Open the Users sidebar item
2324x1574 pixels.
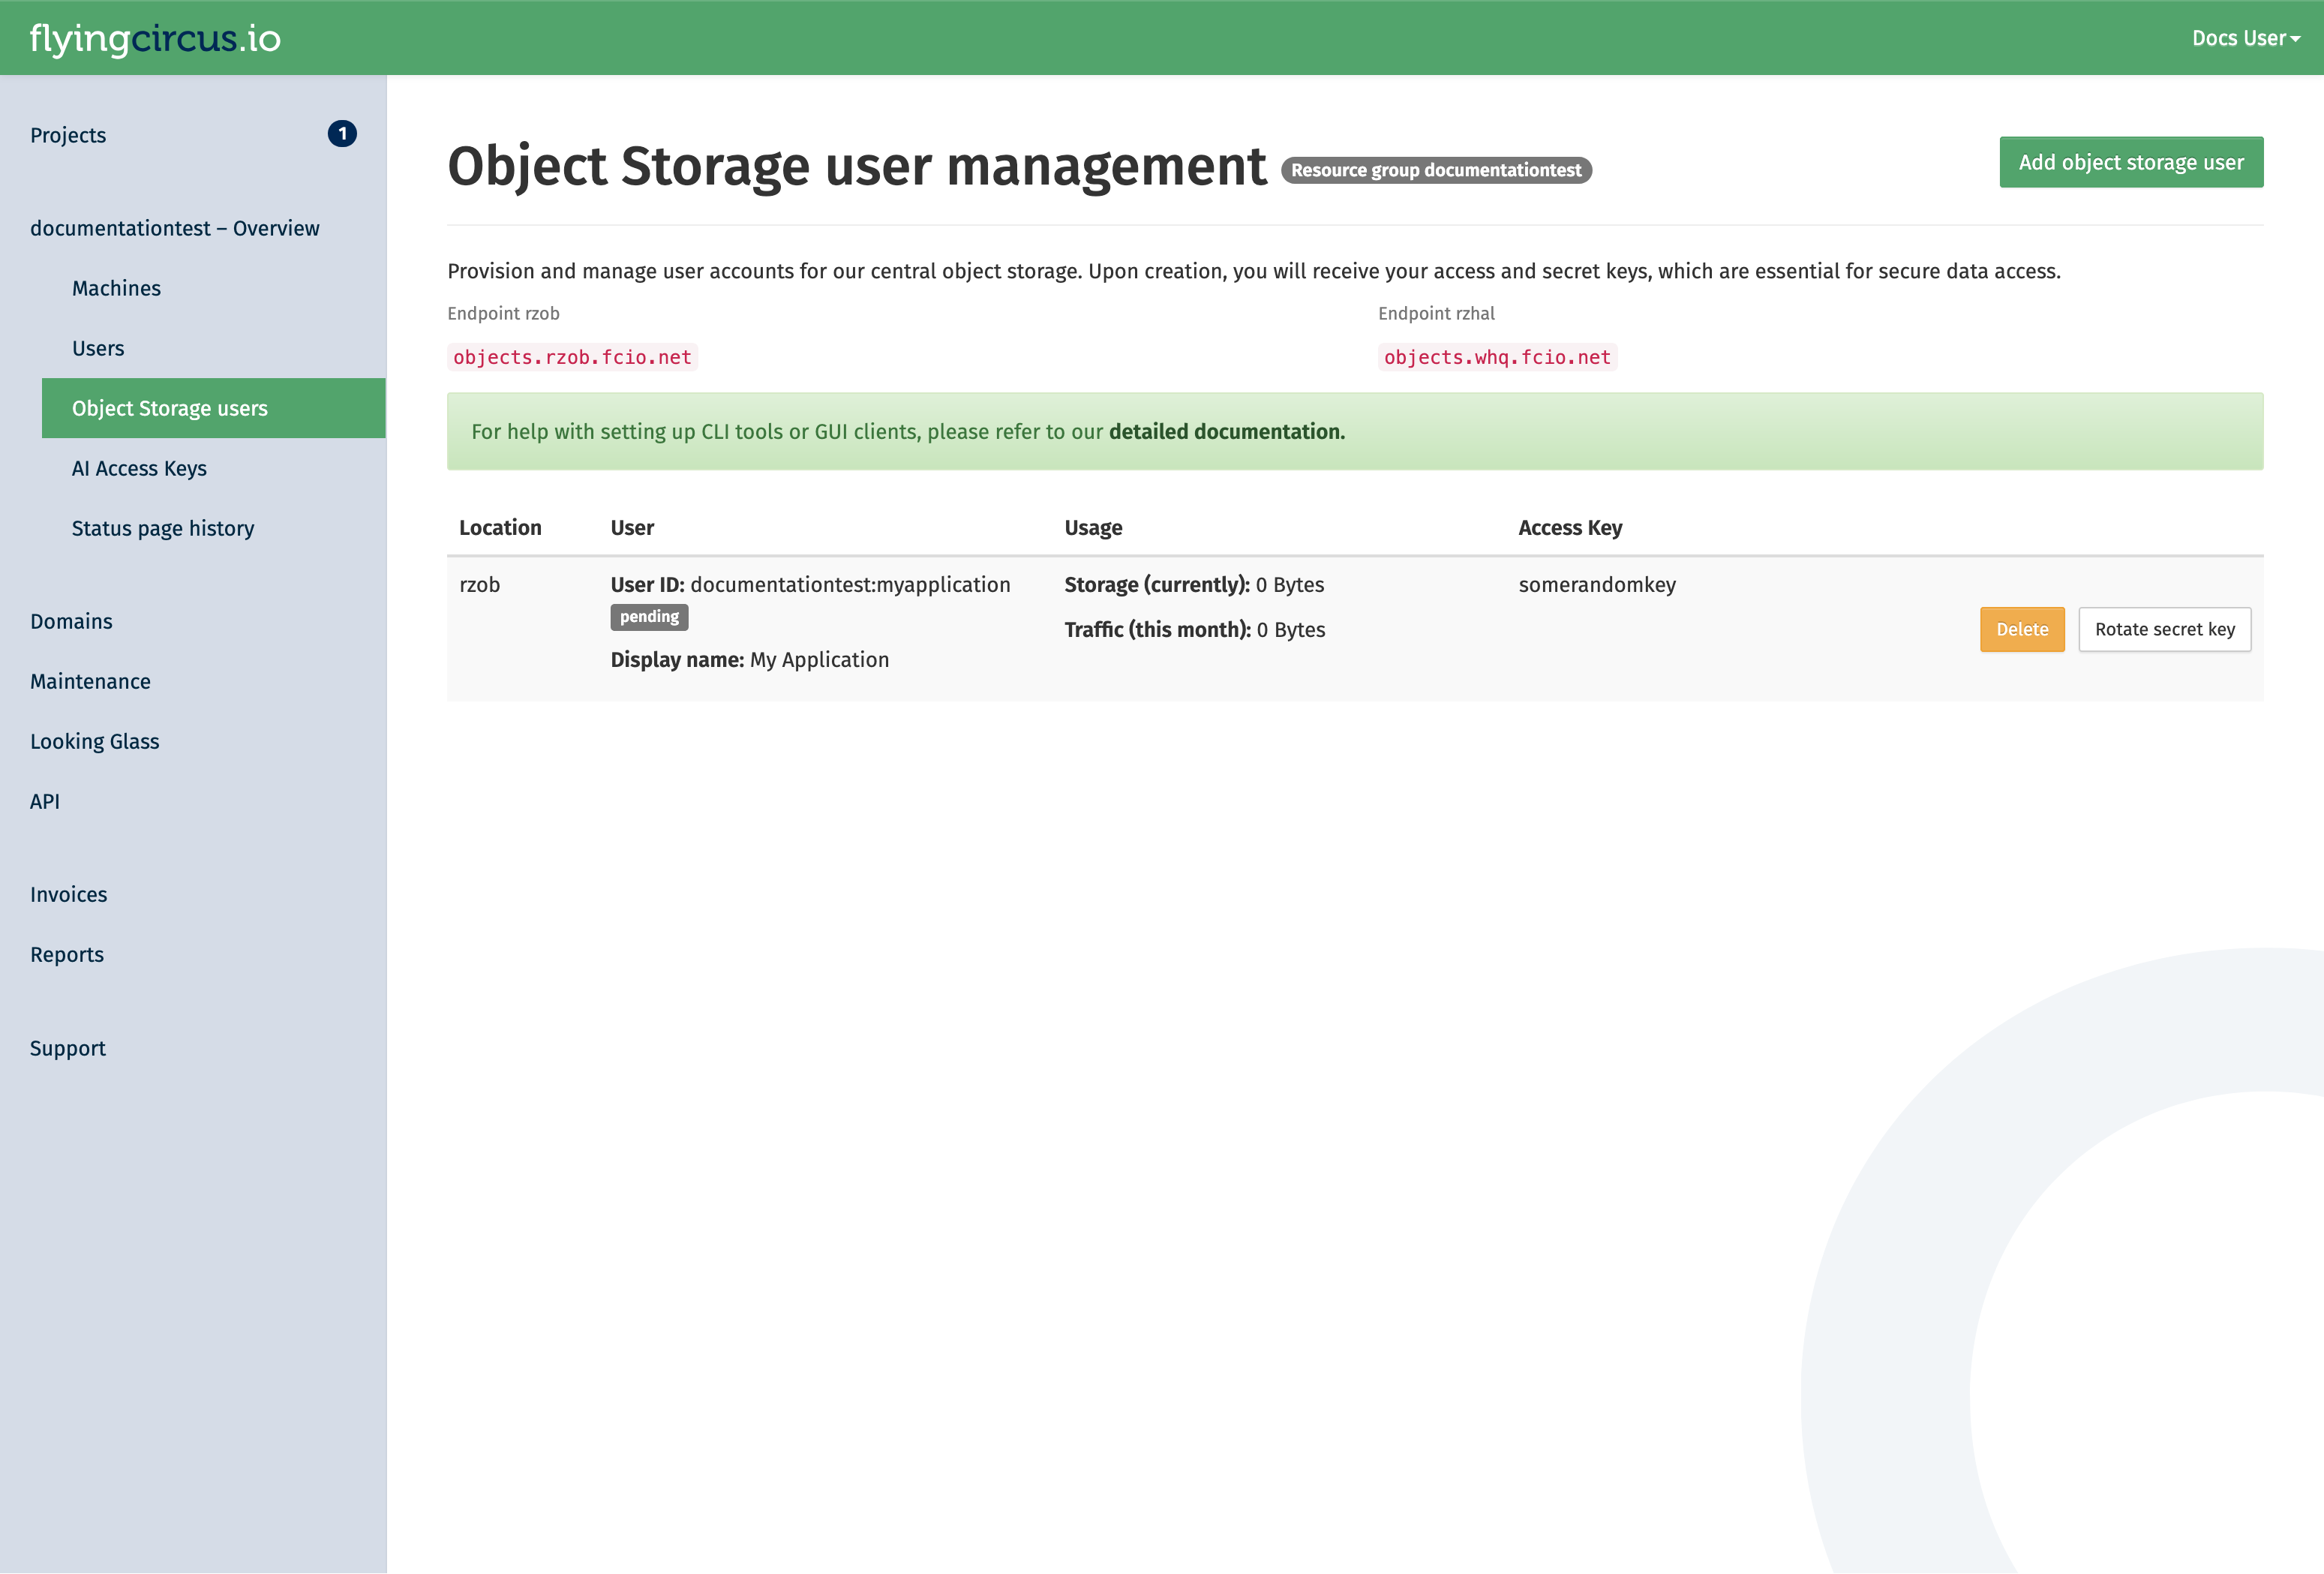click(98, 348)
